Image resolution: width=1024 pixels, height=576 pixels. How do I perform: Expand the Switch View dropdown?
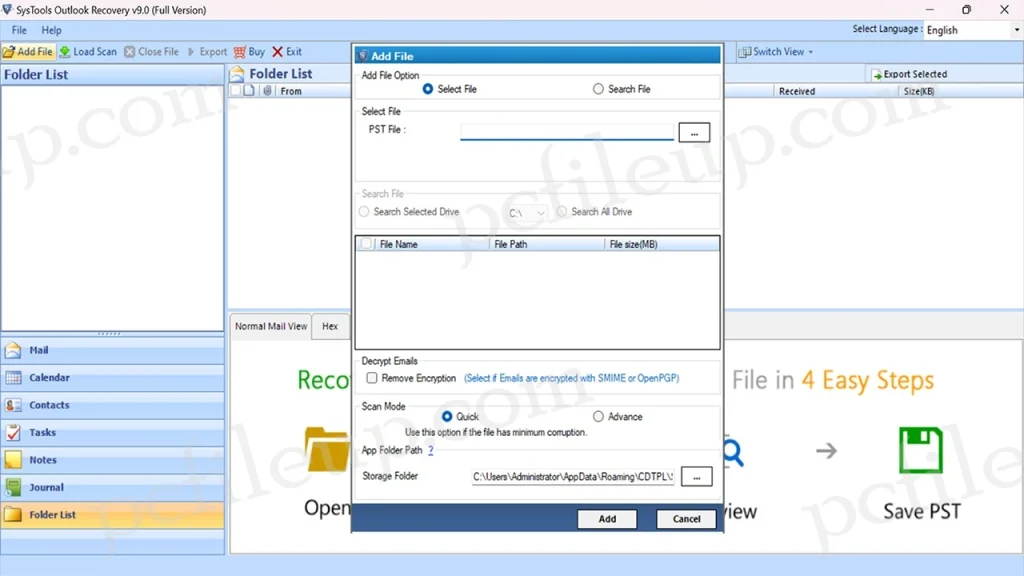pos(778,52)
